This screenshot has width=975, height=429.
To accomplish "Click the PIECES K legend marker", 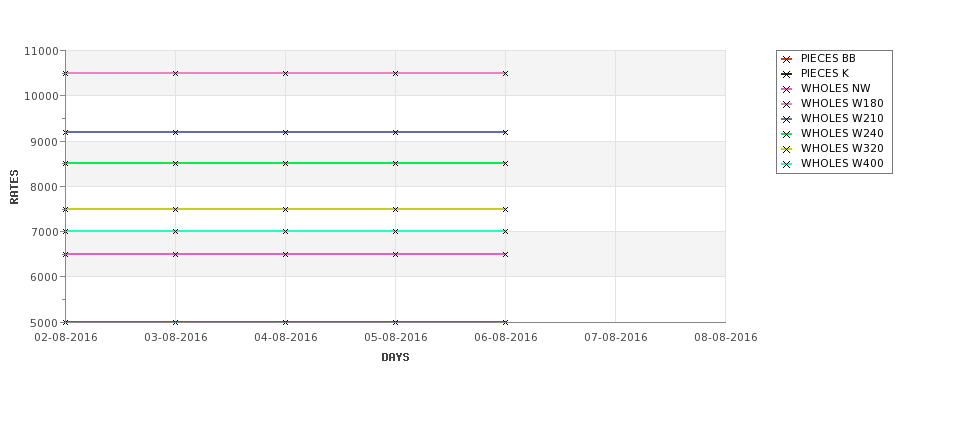I will pyautogui.click(x=787, y=74).
